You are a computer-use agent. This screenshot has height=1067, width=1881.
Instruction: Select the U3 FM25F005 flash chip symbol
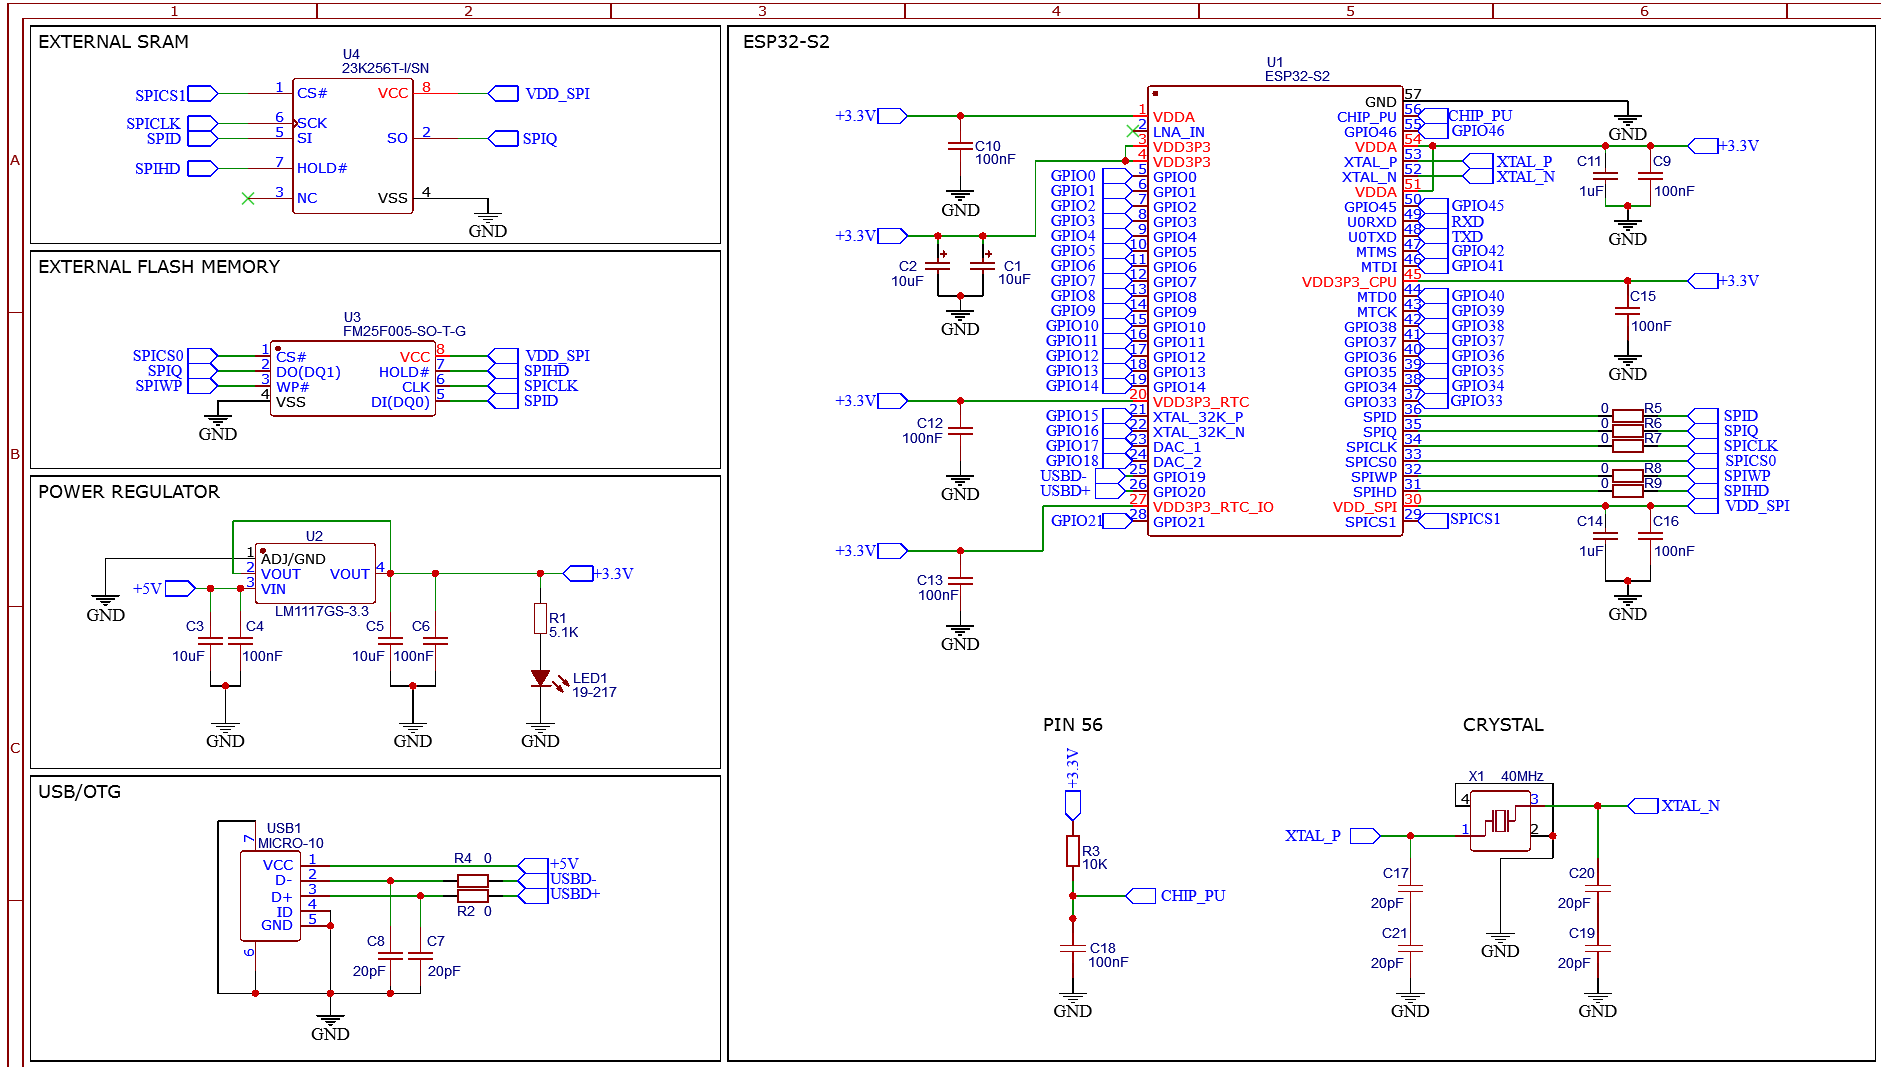(x=352, y=379)
